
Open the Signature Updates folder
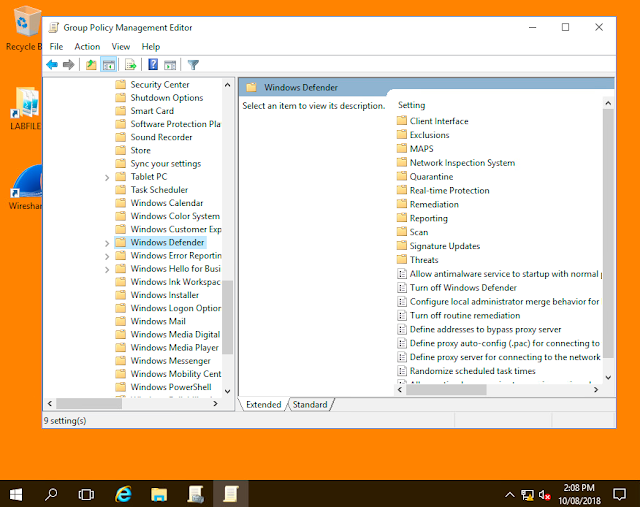[x=444, y=246]
